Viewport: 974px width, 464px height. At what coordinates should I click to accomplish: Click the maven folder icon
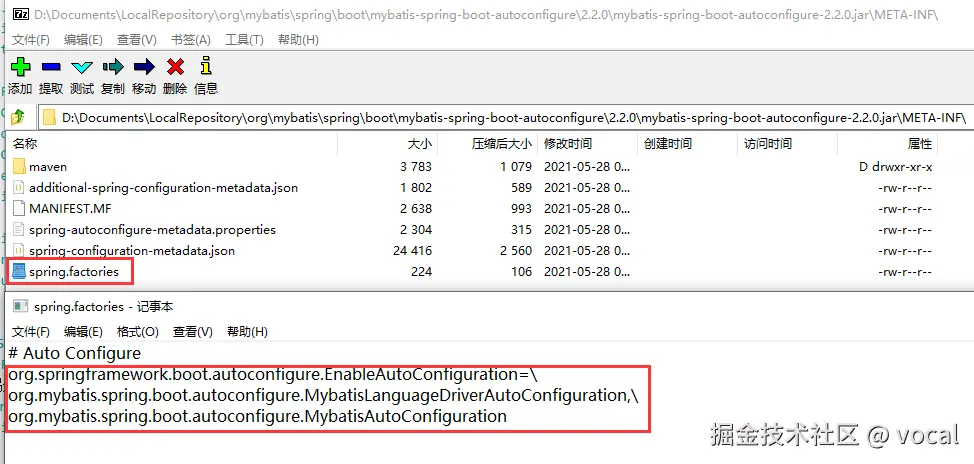(19, 166)
